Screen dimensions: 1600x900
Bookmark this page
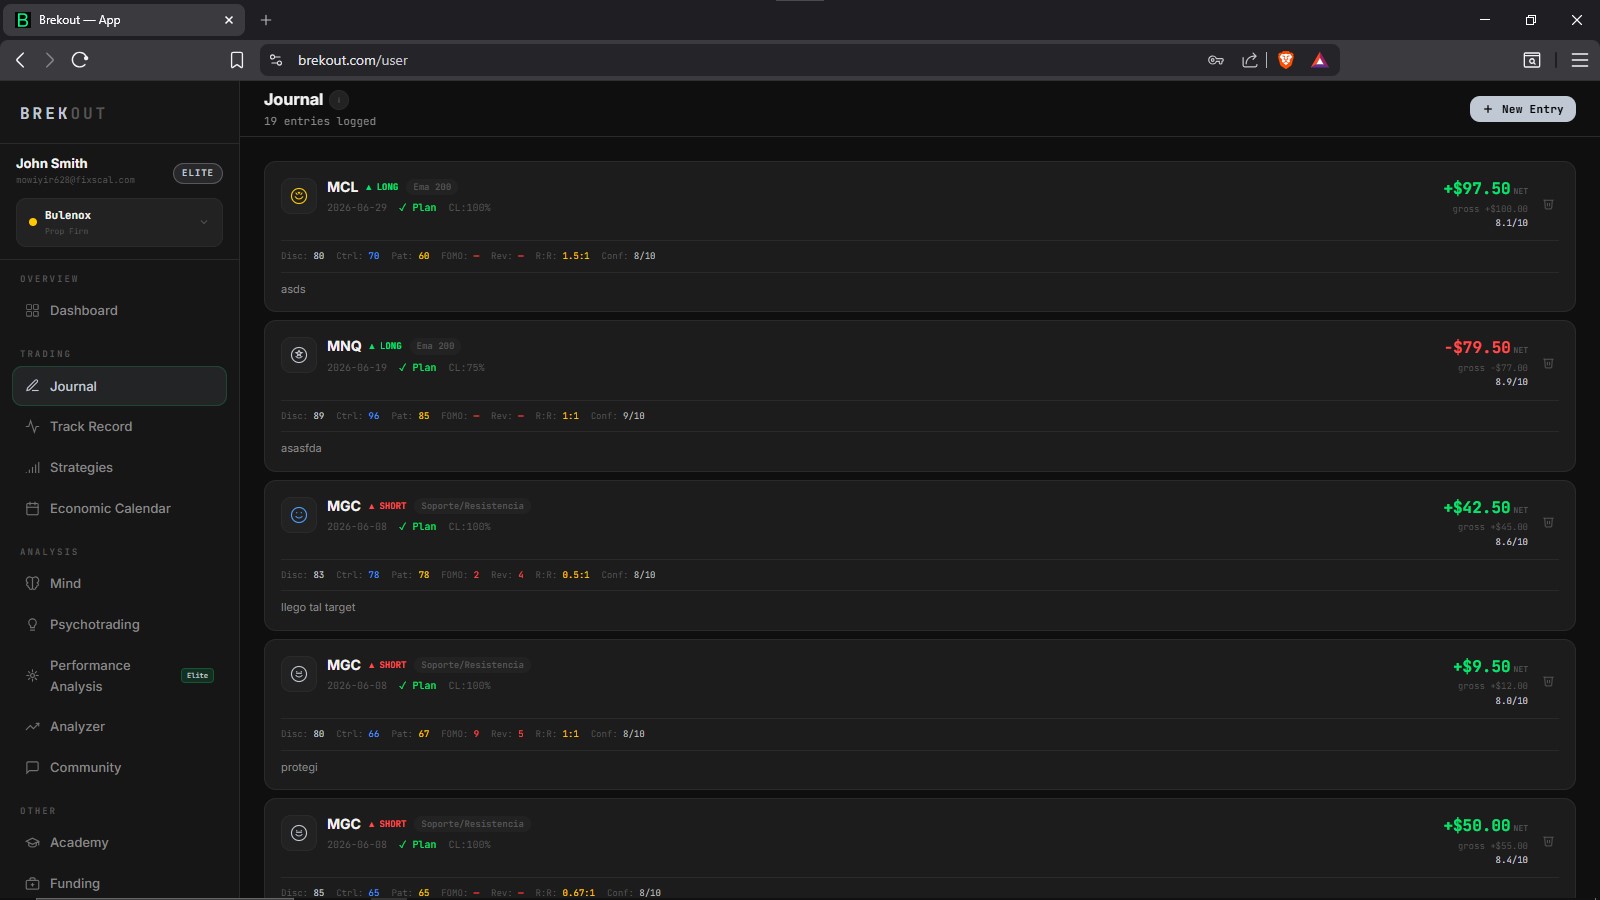(237, 60)
